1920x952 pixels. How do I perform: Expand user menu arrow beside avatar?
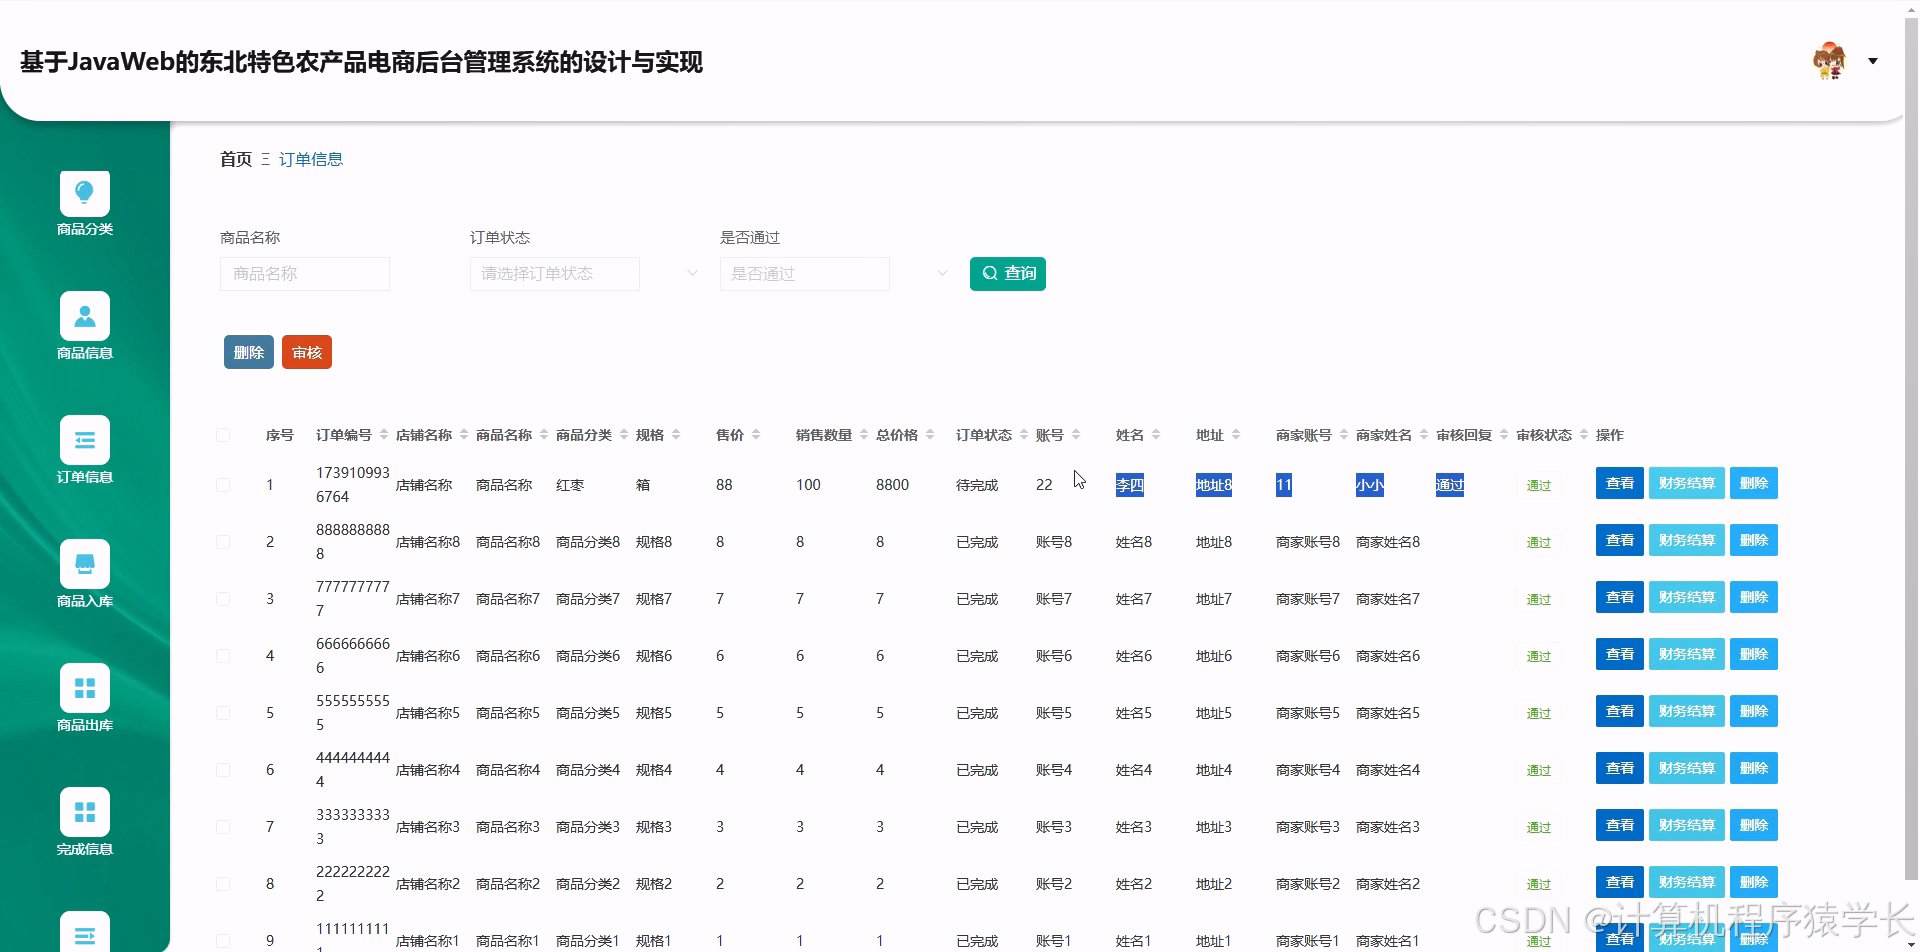tap(1873, 61)
